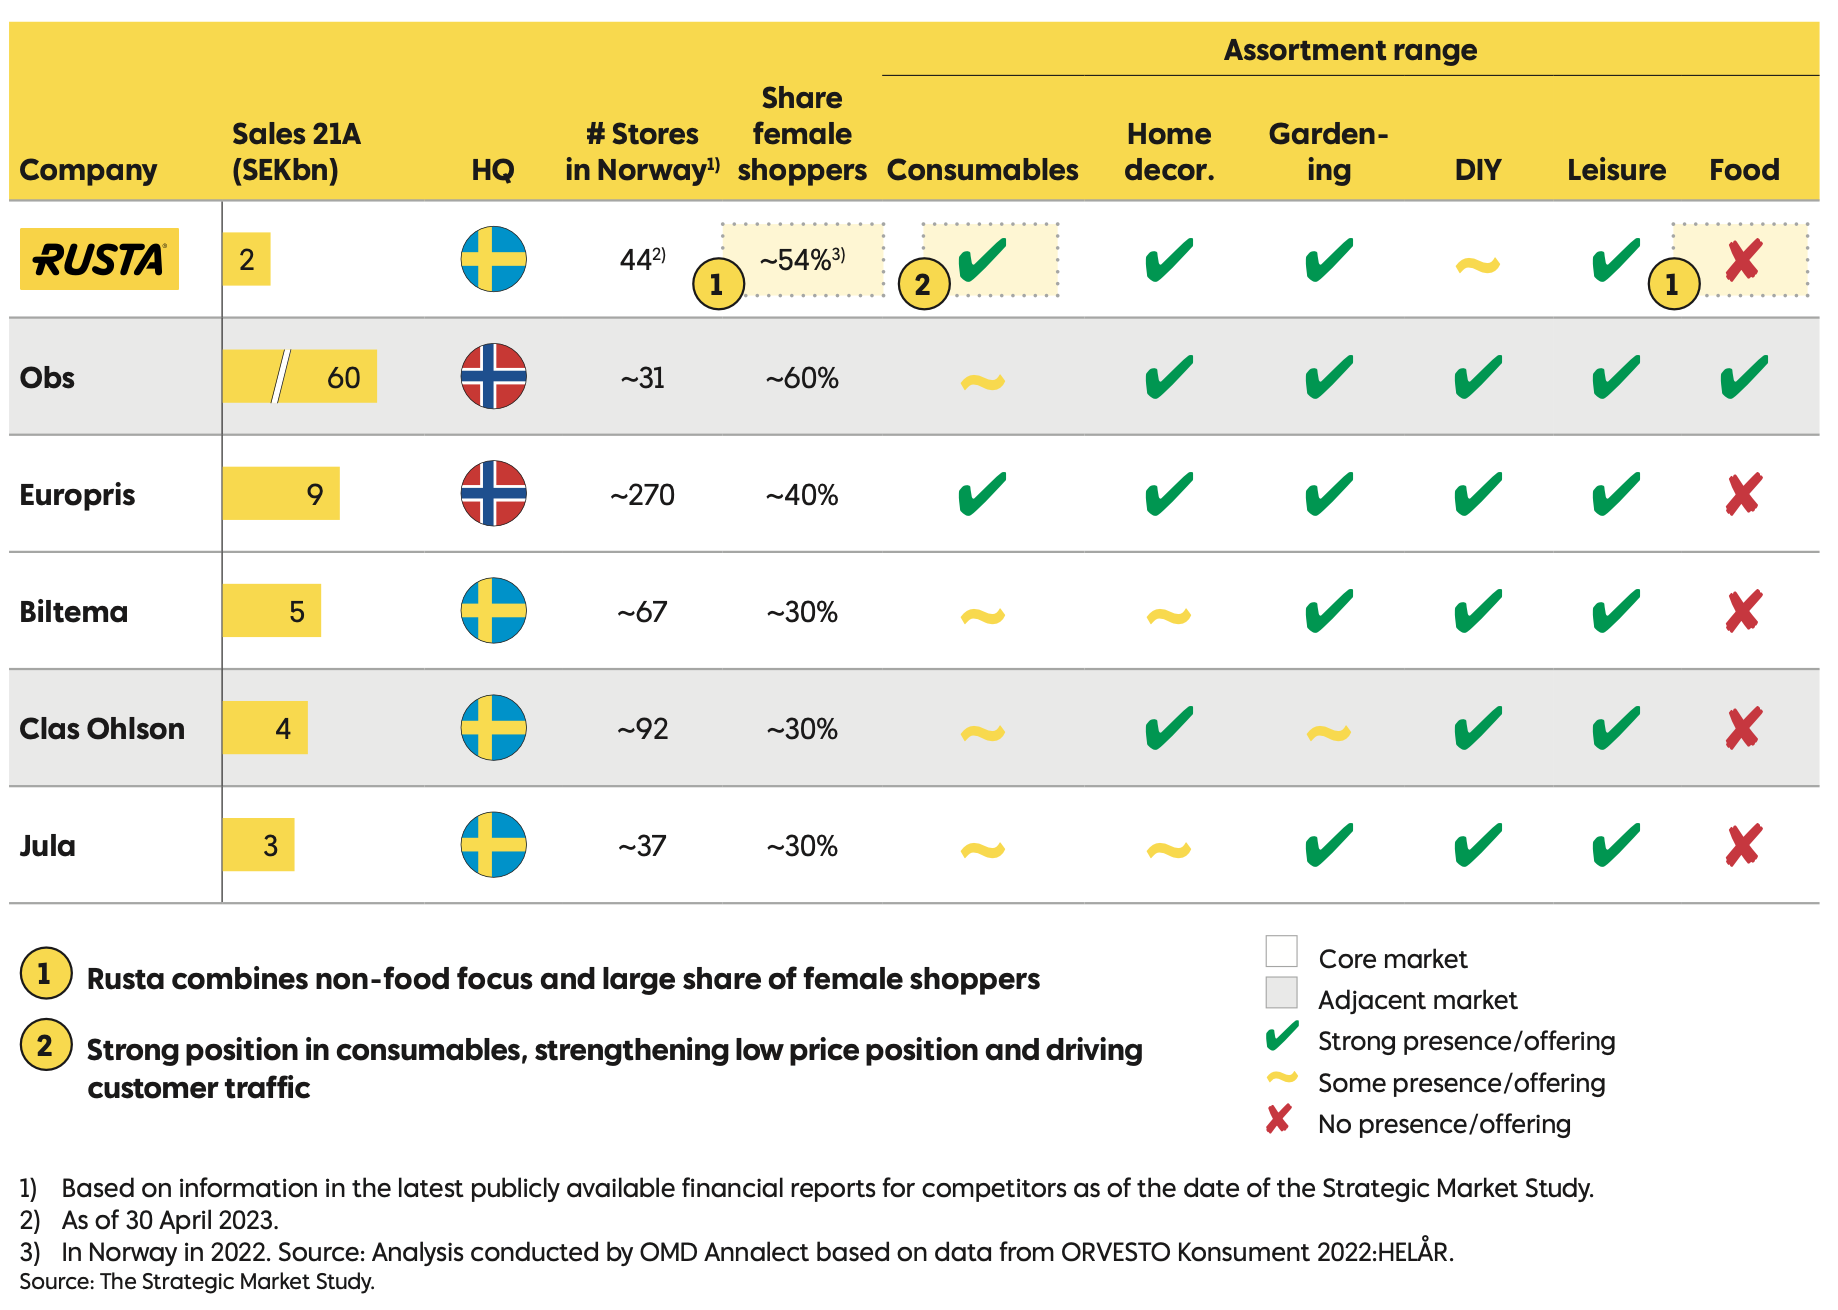Click the Jula row Swedish flag
1838x1310 pixels.
click(493, 845)
